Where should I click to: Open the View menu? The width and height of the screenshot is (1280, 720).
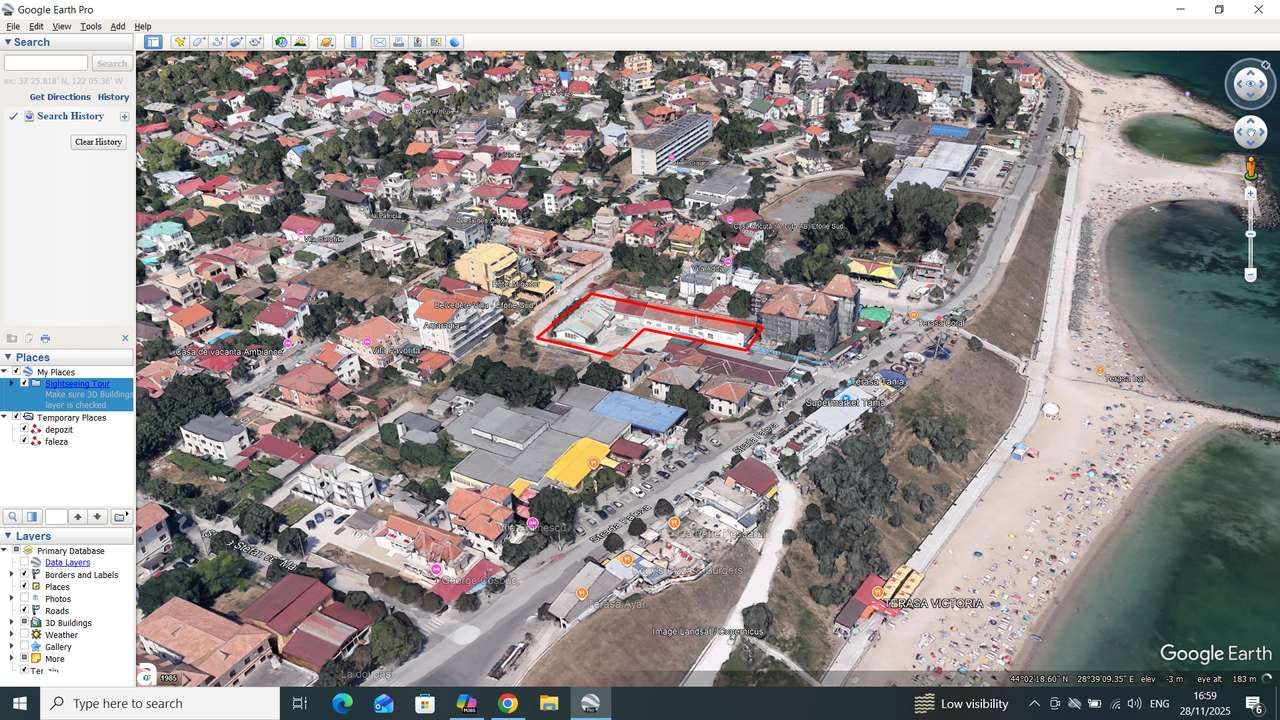61,26
